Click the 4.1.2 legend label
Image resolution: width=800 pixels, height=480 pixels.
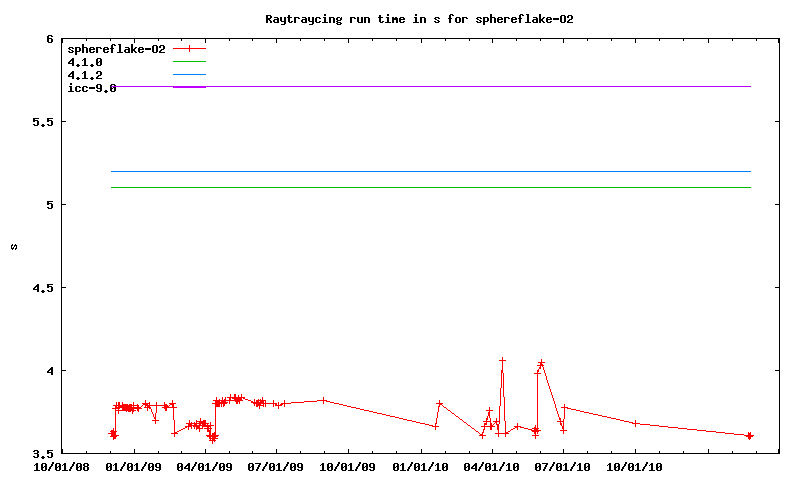point(84,75)
